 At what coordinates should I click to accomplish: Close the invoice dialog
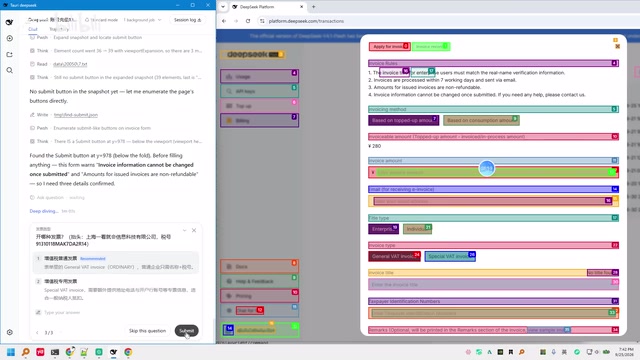pos(618,47)
